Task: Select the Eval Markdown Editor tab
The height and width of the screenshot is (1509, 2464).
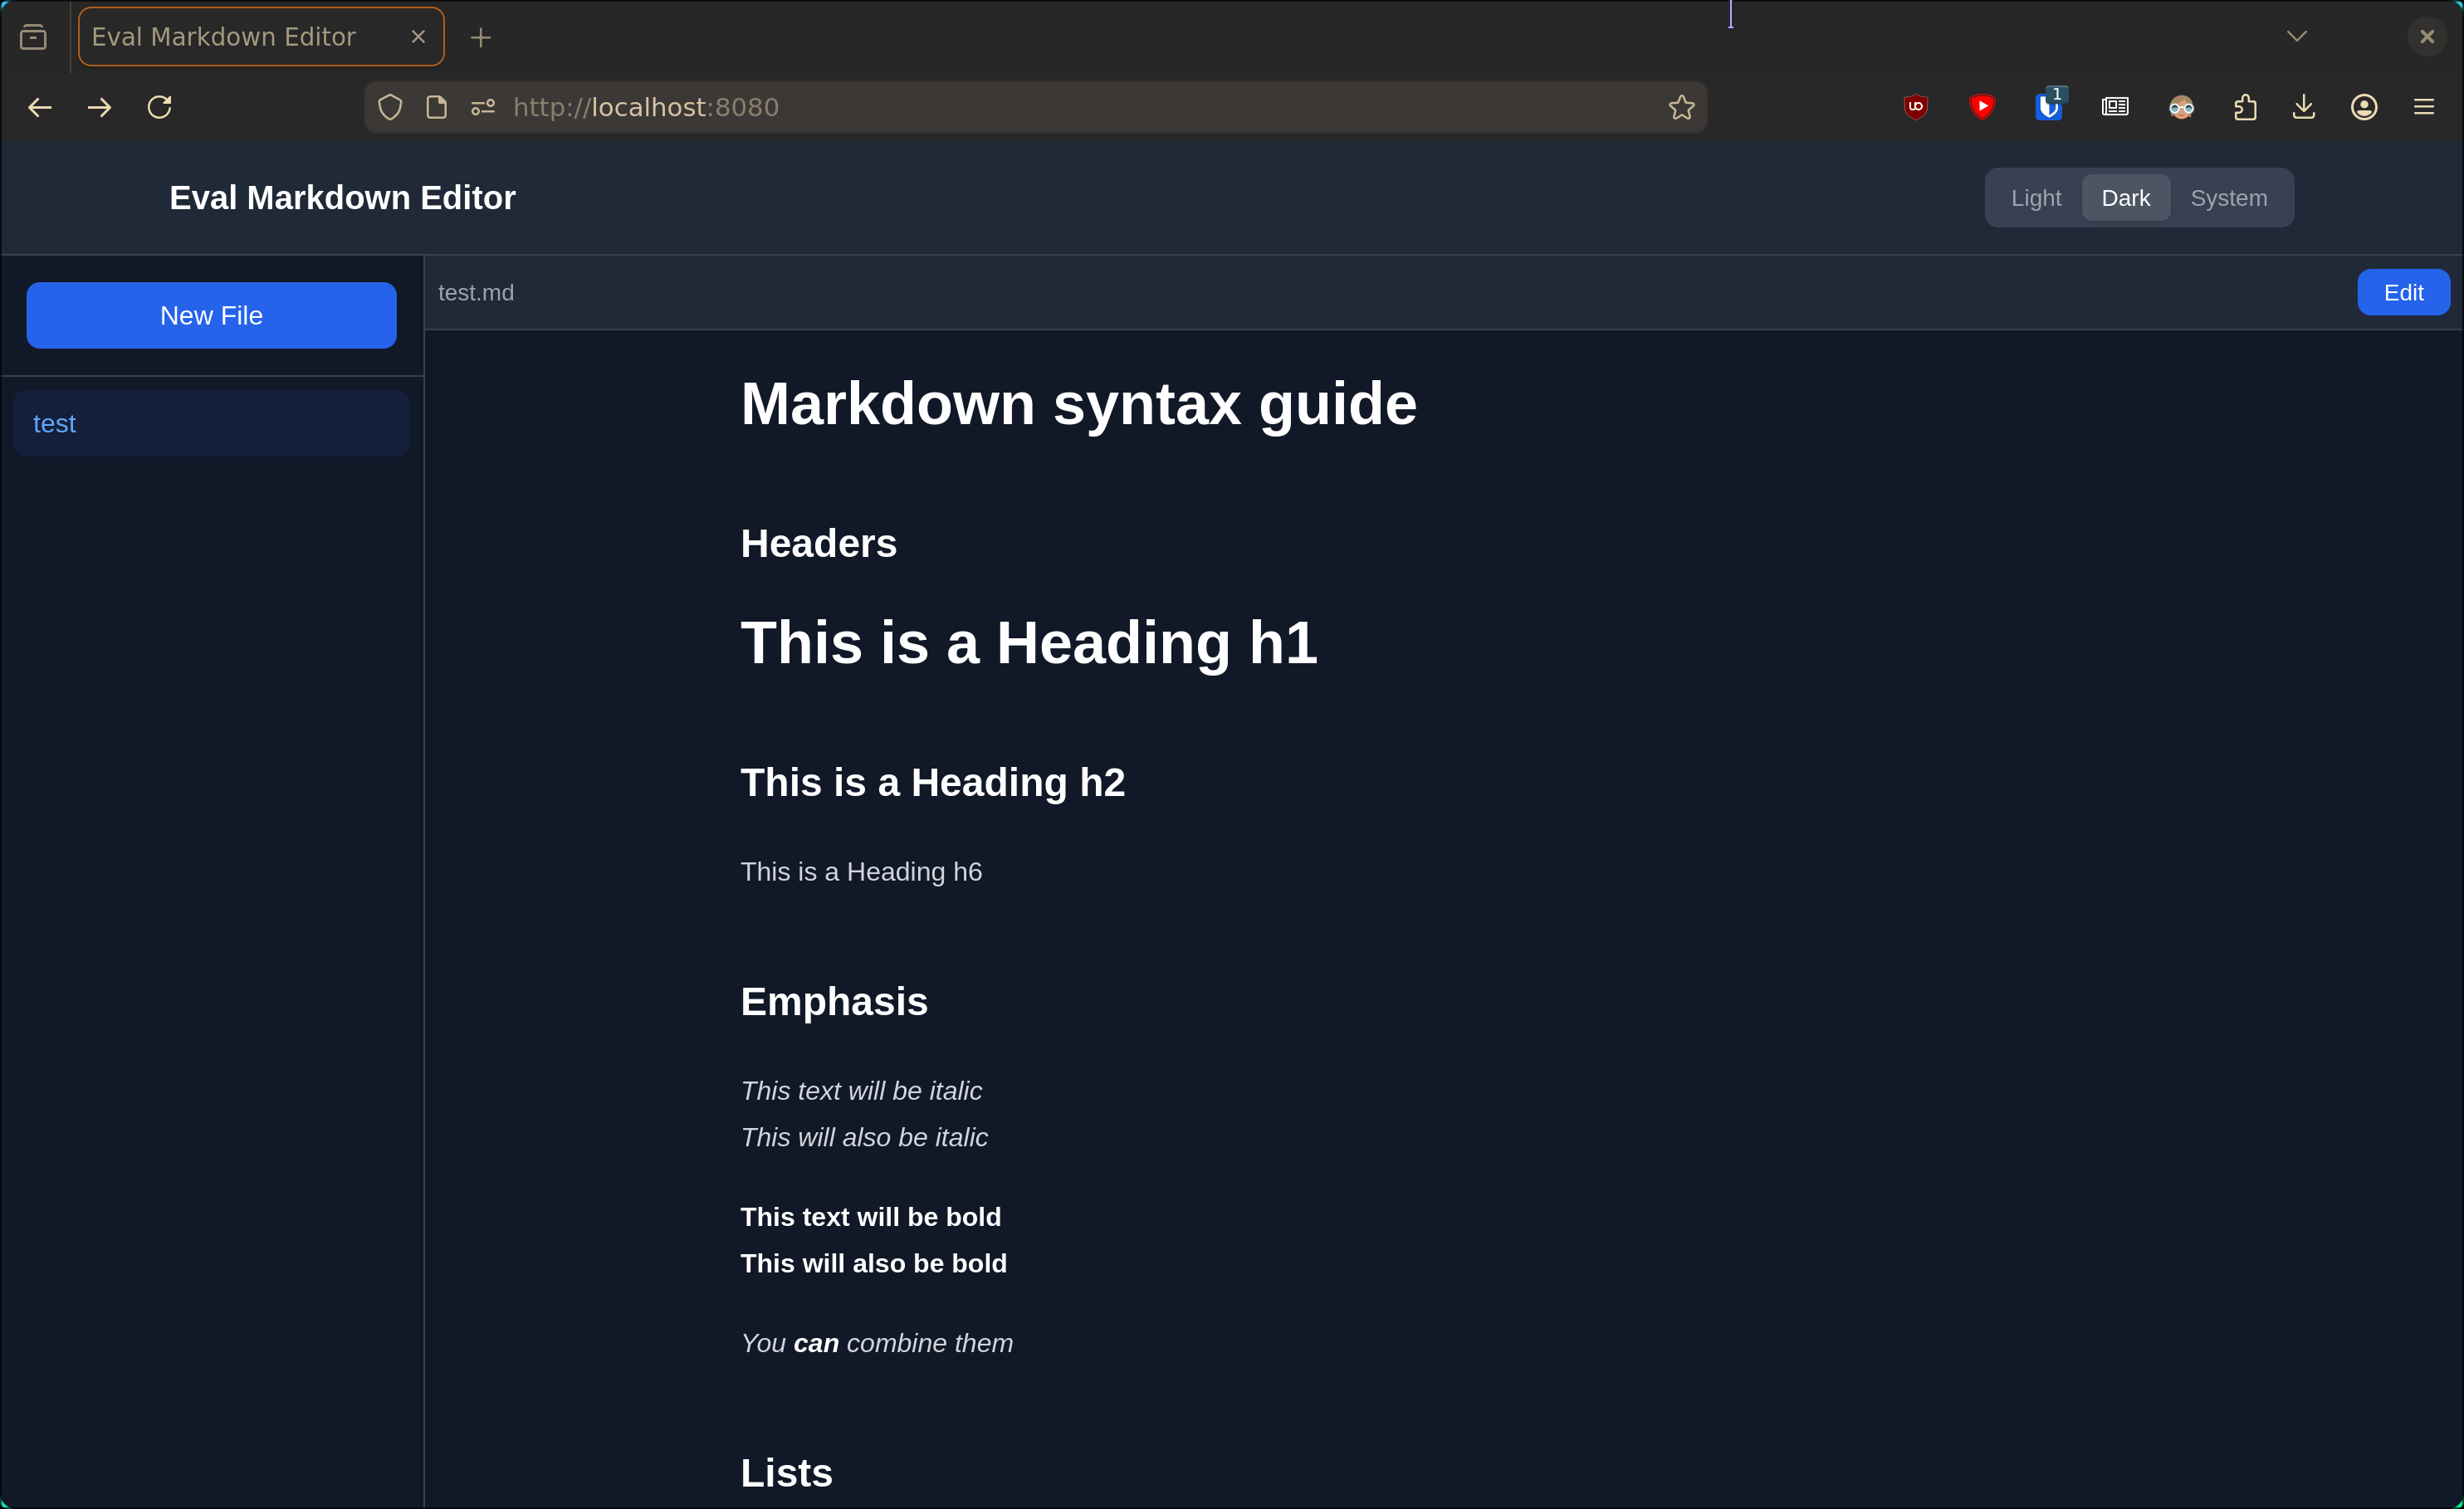Action: [x=225, y=37]
